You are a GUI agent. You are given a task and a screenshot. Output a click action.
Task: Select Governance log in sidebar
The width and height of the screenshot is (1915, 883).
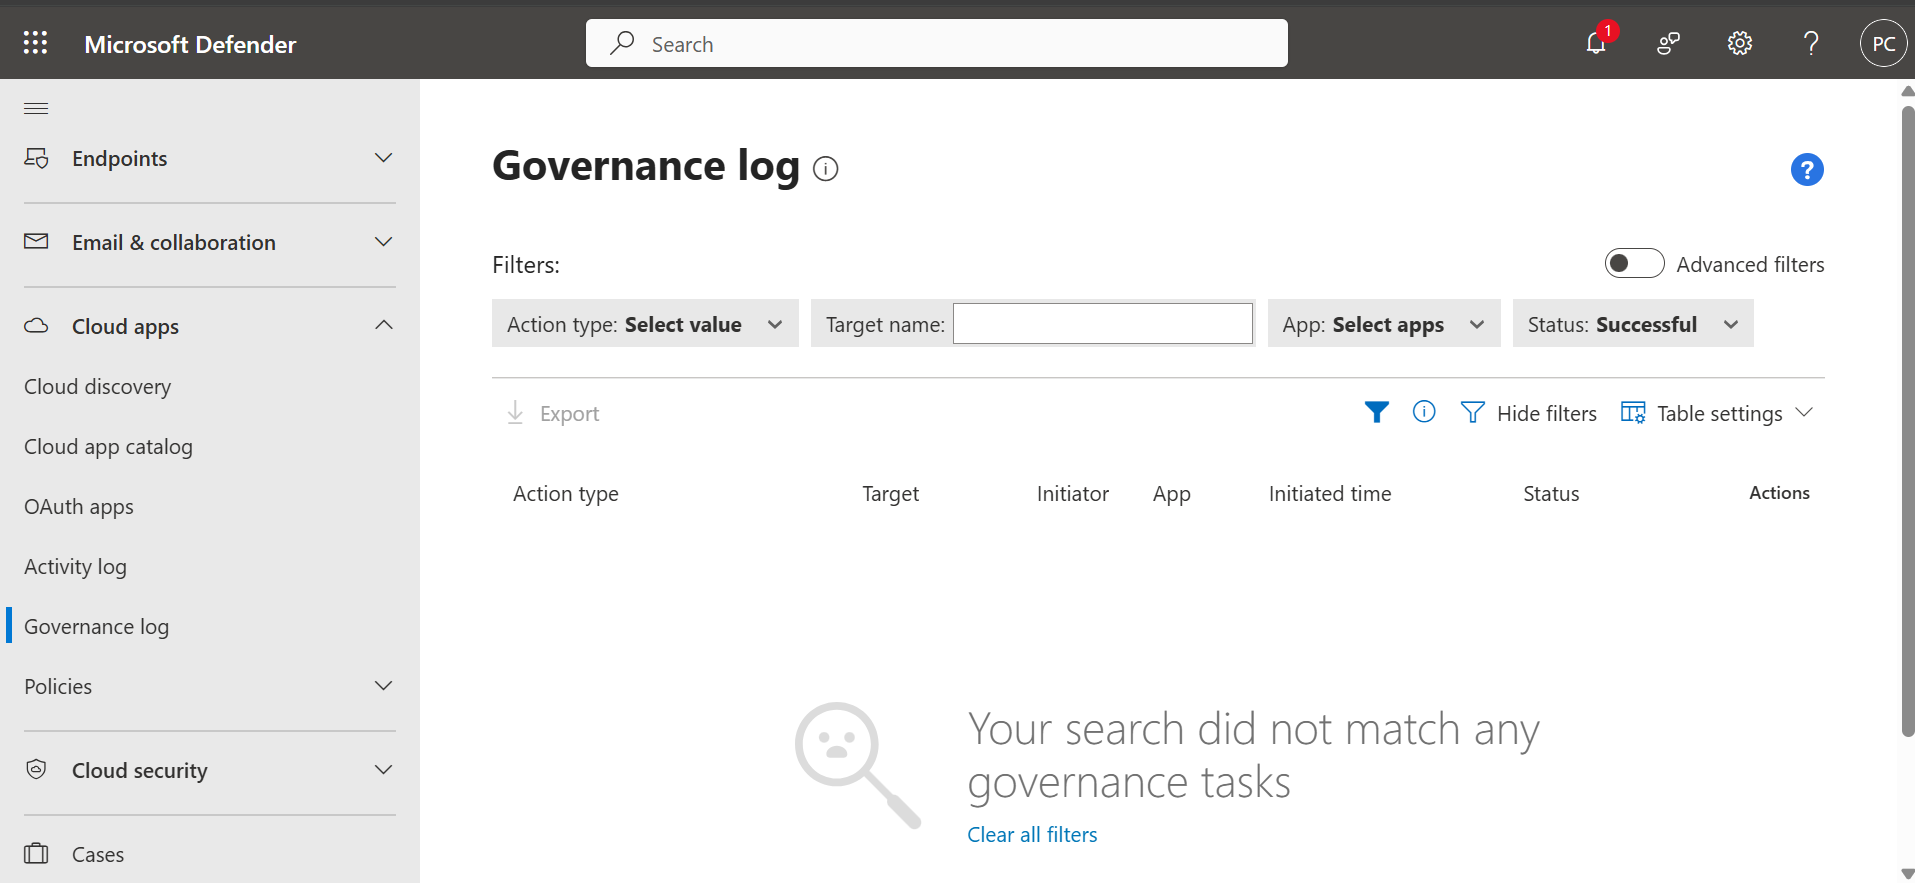coord(96,626)
